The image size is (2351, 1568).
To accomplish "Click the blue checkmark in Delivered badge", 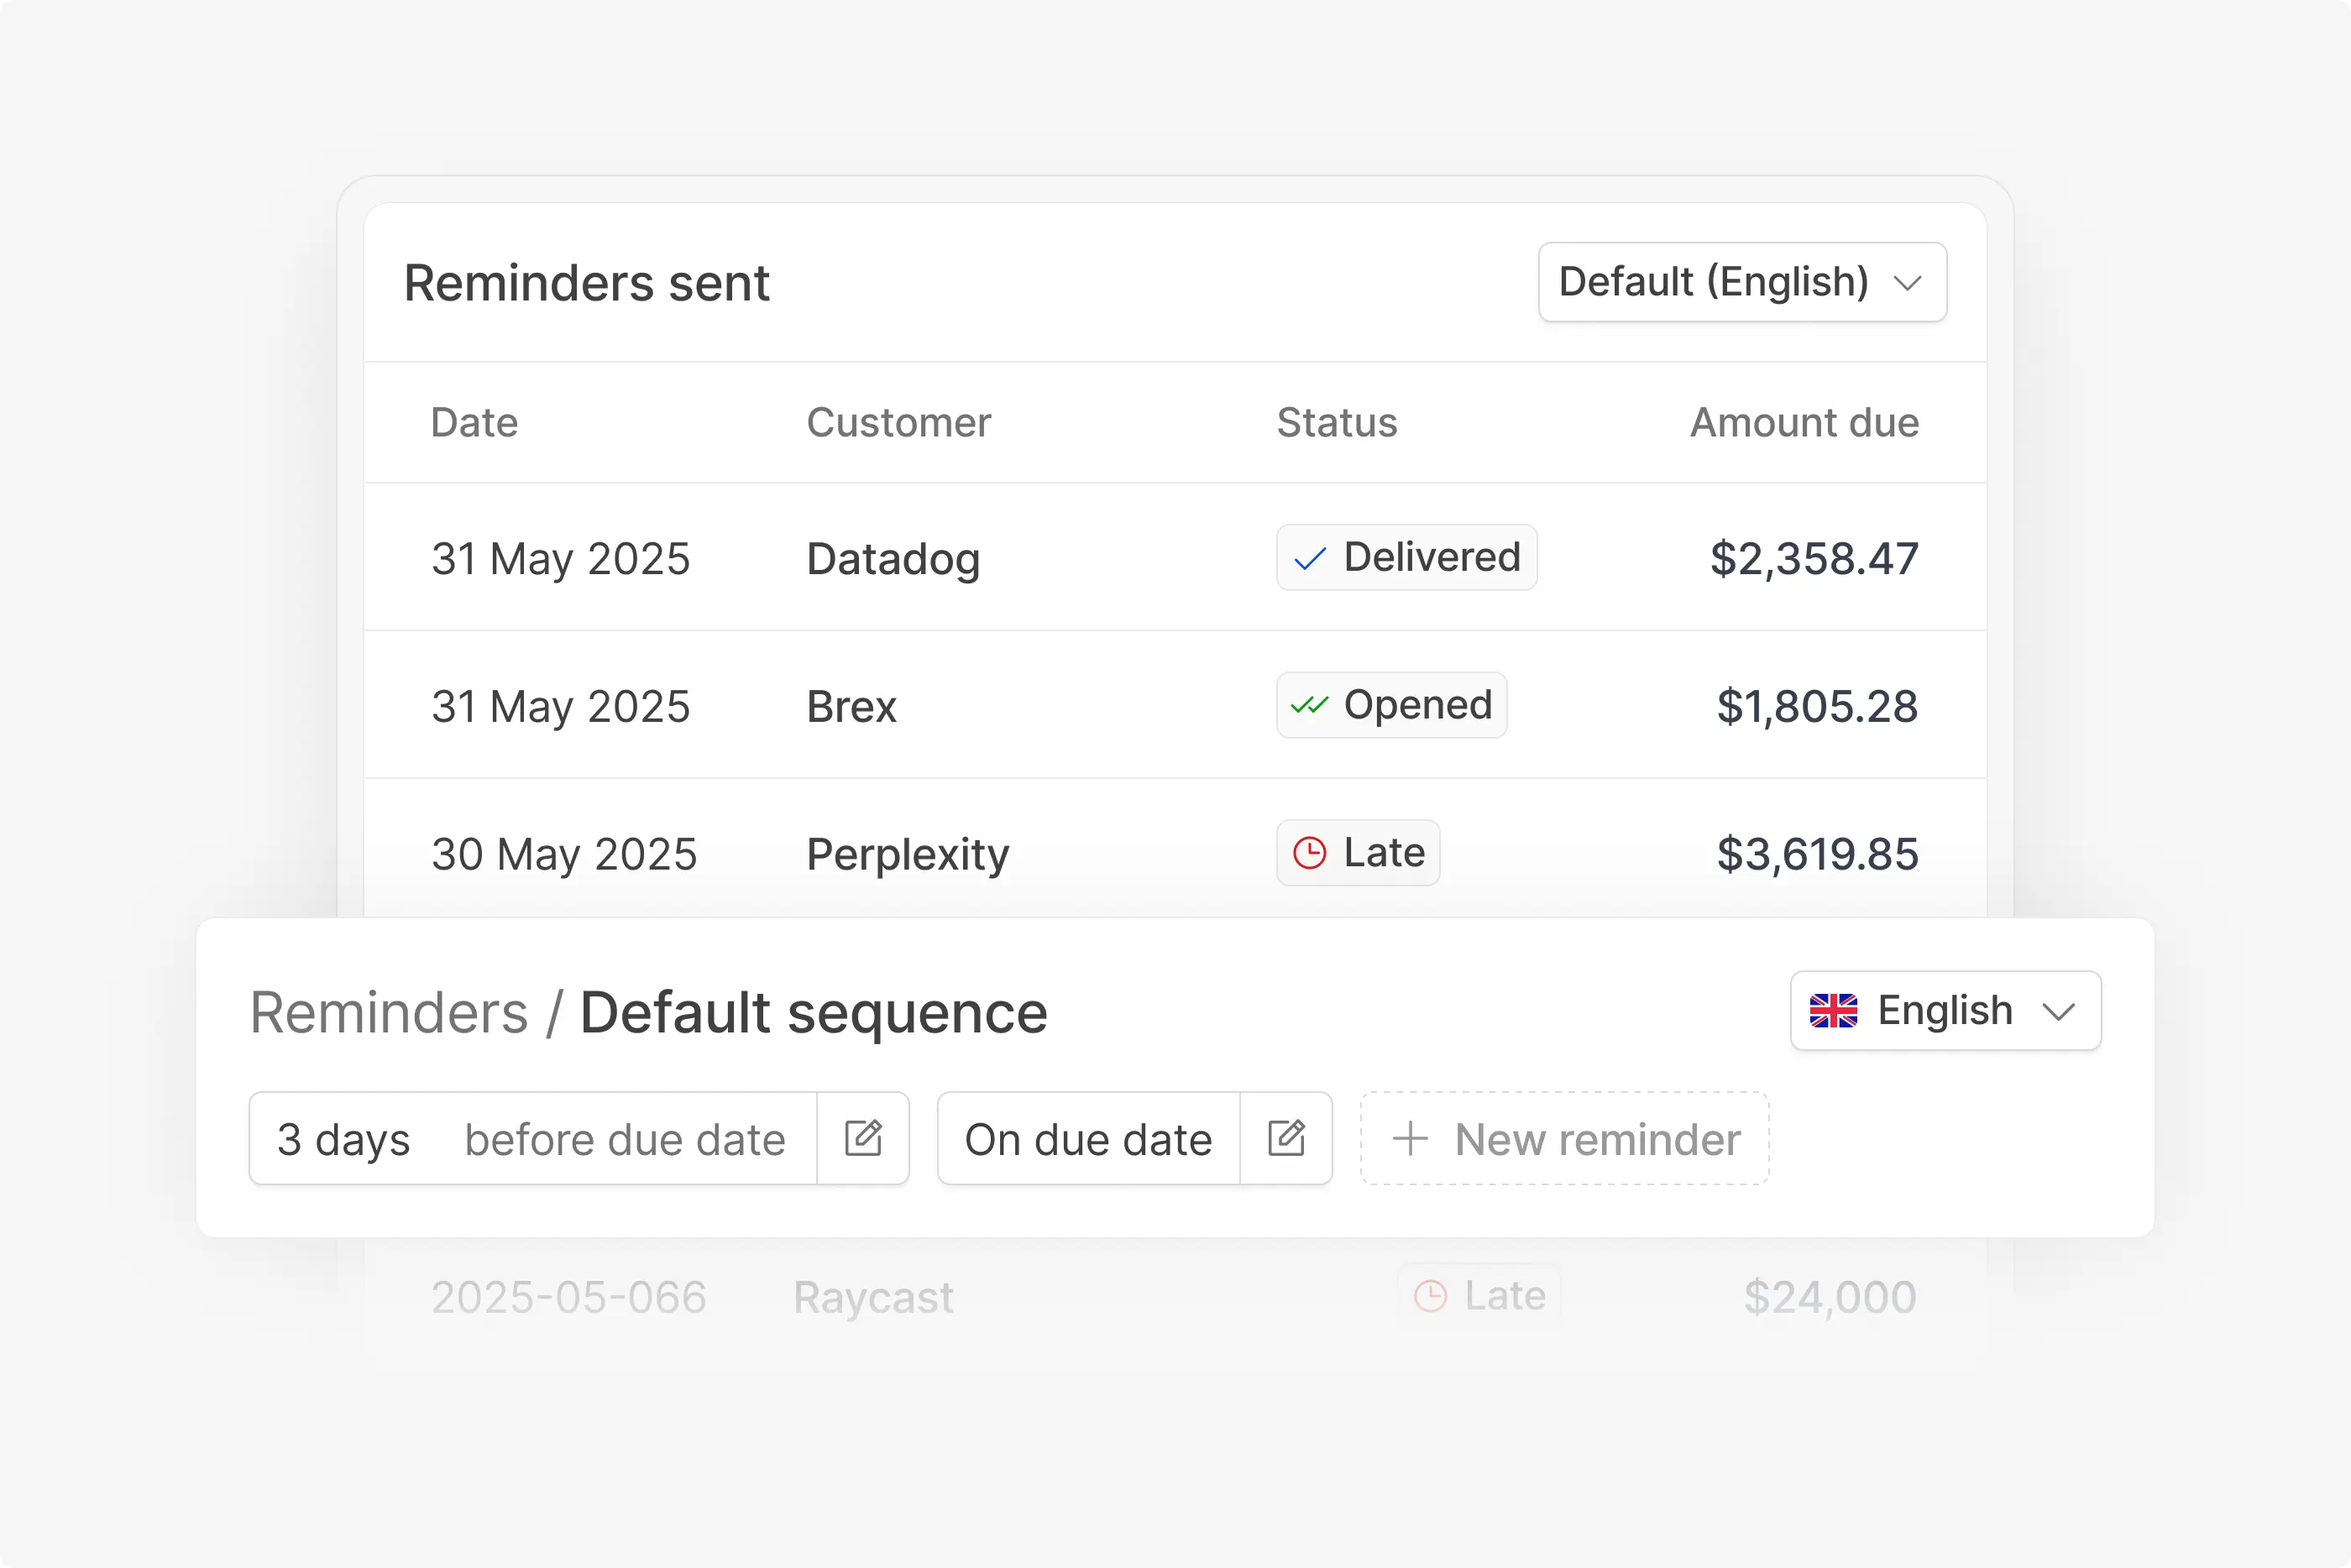I will coord(1309,559).
